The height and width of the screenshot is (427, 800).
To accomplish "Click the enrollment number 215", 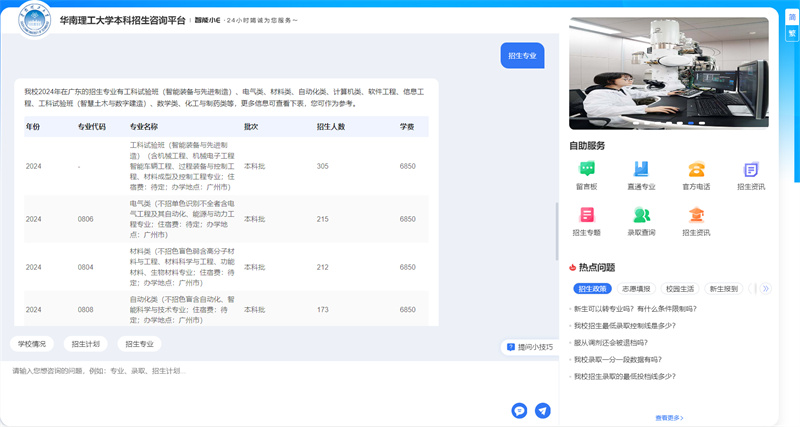I will pyautogui.click(x=322, y=219).
